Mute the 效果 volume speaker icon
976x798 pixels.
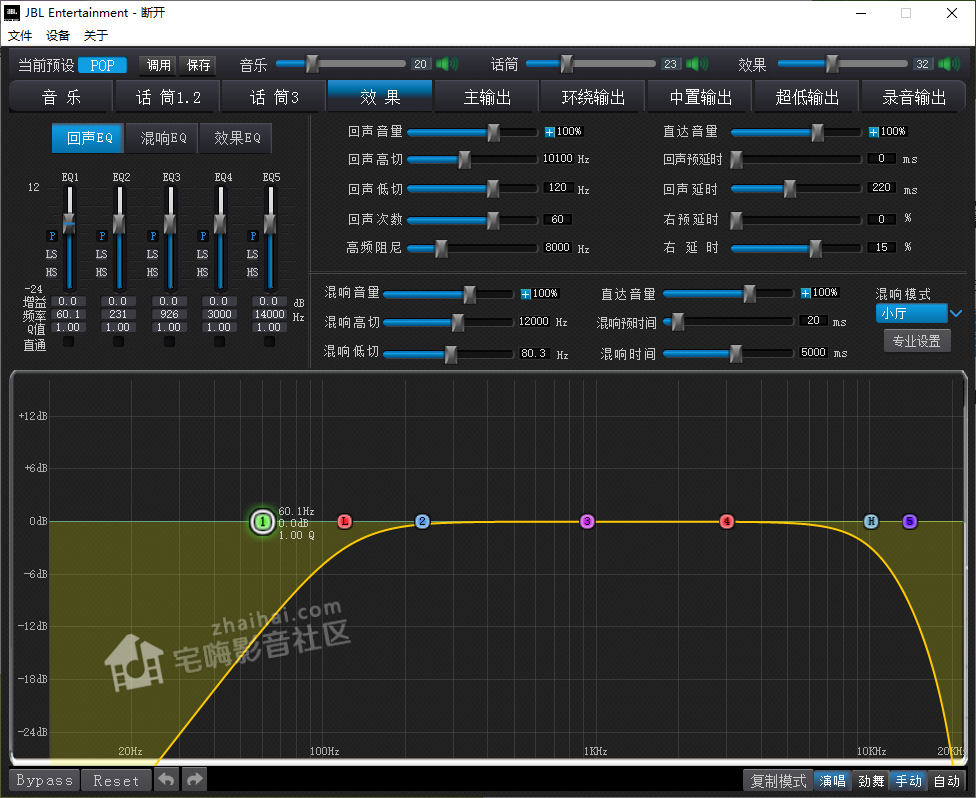pos(949,64)
